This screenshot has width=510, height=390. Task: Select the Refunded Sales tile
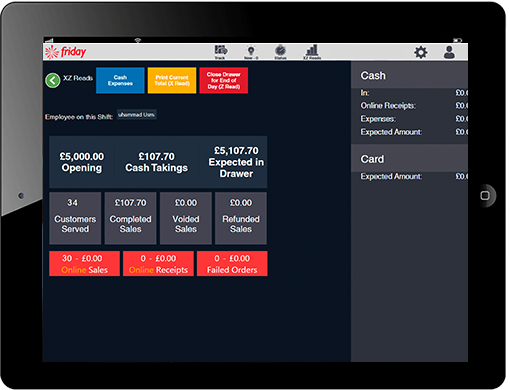coord(241,218)
